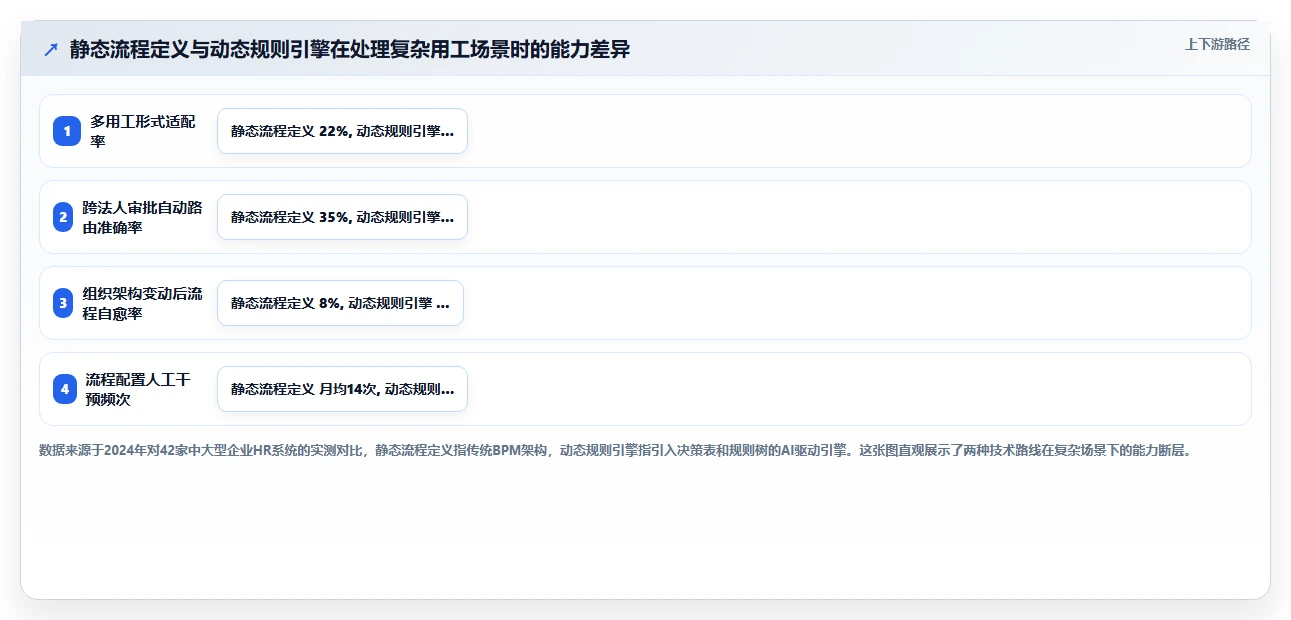This screenshot has height=620, width=1291.
Task: Select the 多用工形式适配率 label
Action: 143,131
